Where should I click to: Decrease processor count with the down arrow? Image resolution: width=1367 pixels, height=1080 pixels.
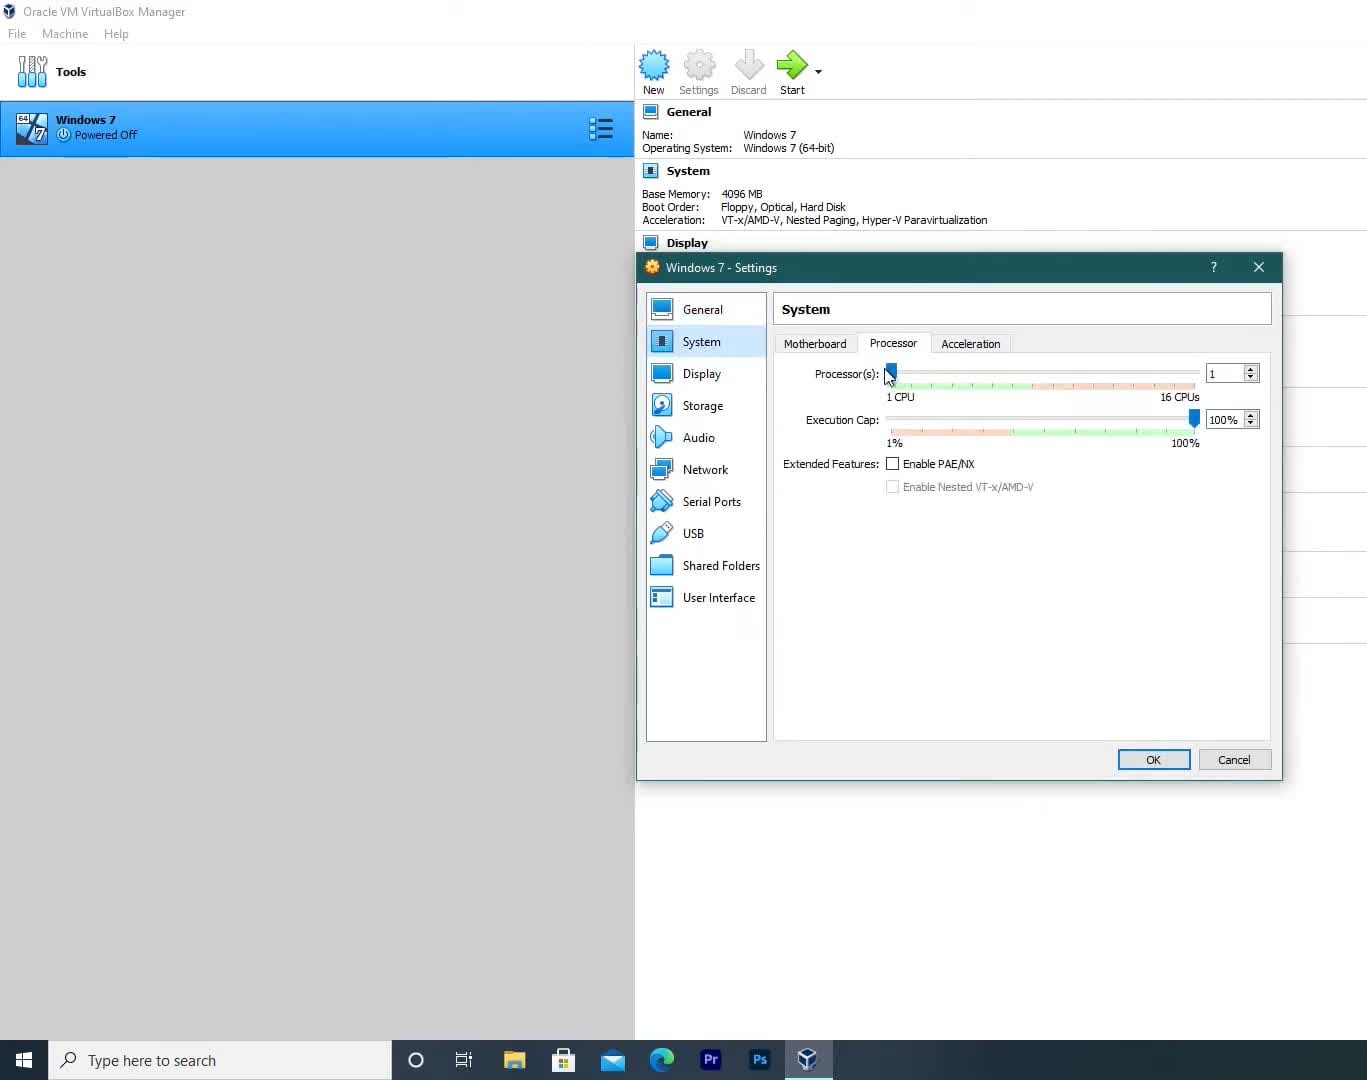[x=1251, y=378]
